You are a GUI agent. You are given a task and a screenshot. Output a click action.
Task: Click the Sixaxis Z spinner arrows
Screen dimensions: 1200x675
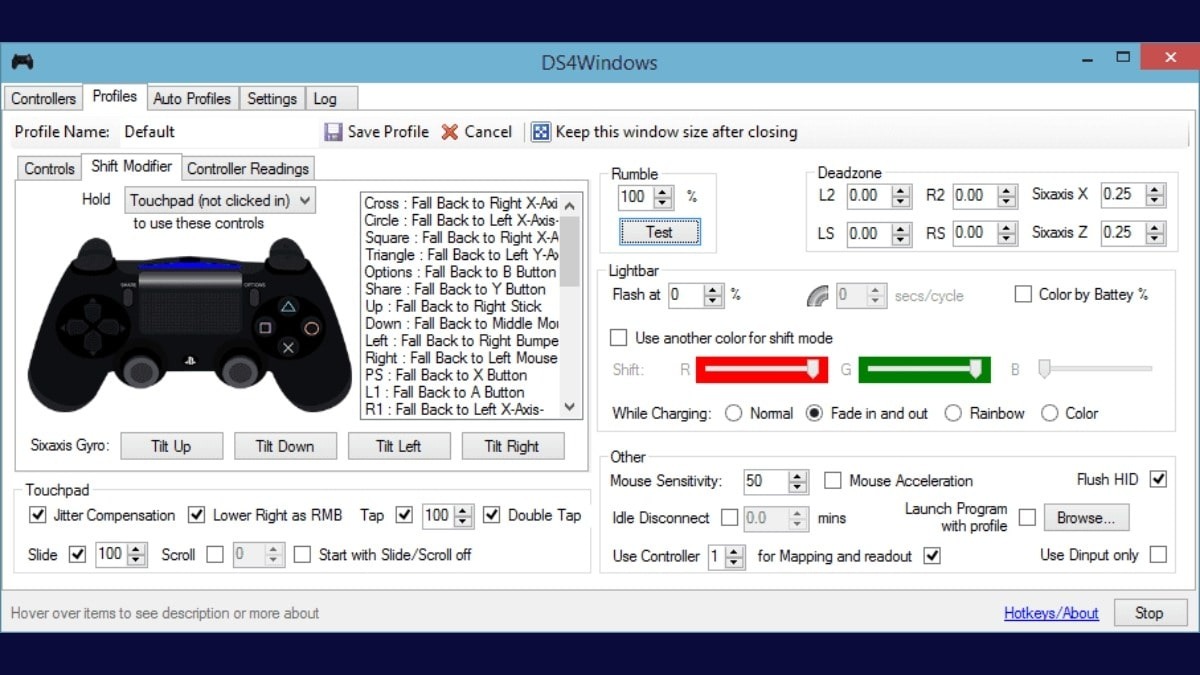(x=1156, y=233)
